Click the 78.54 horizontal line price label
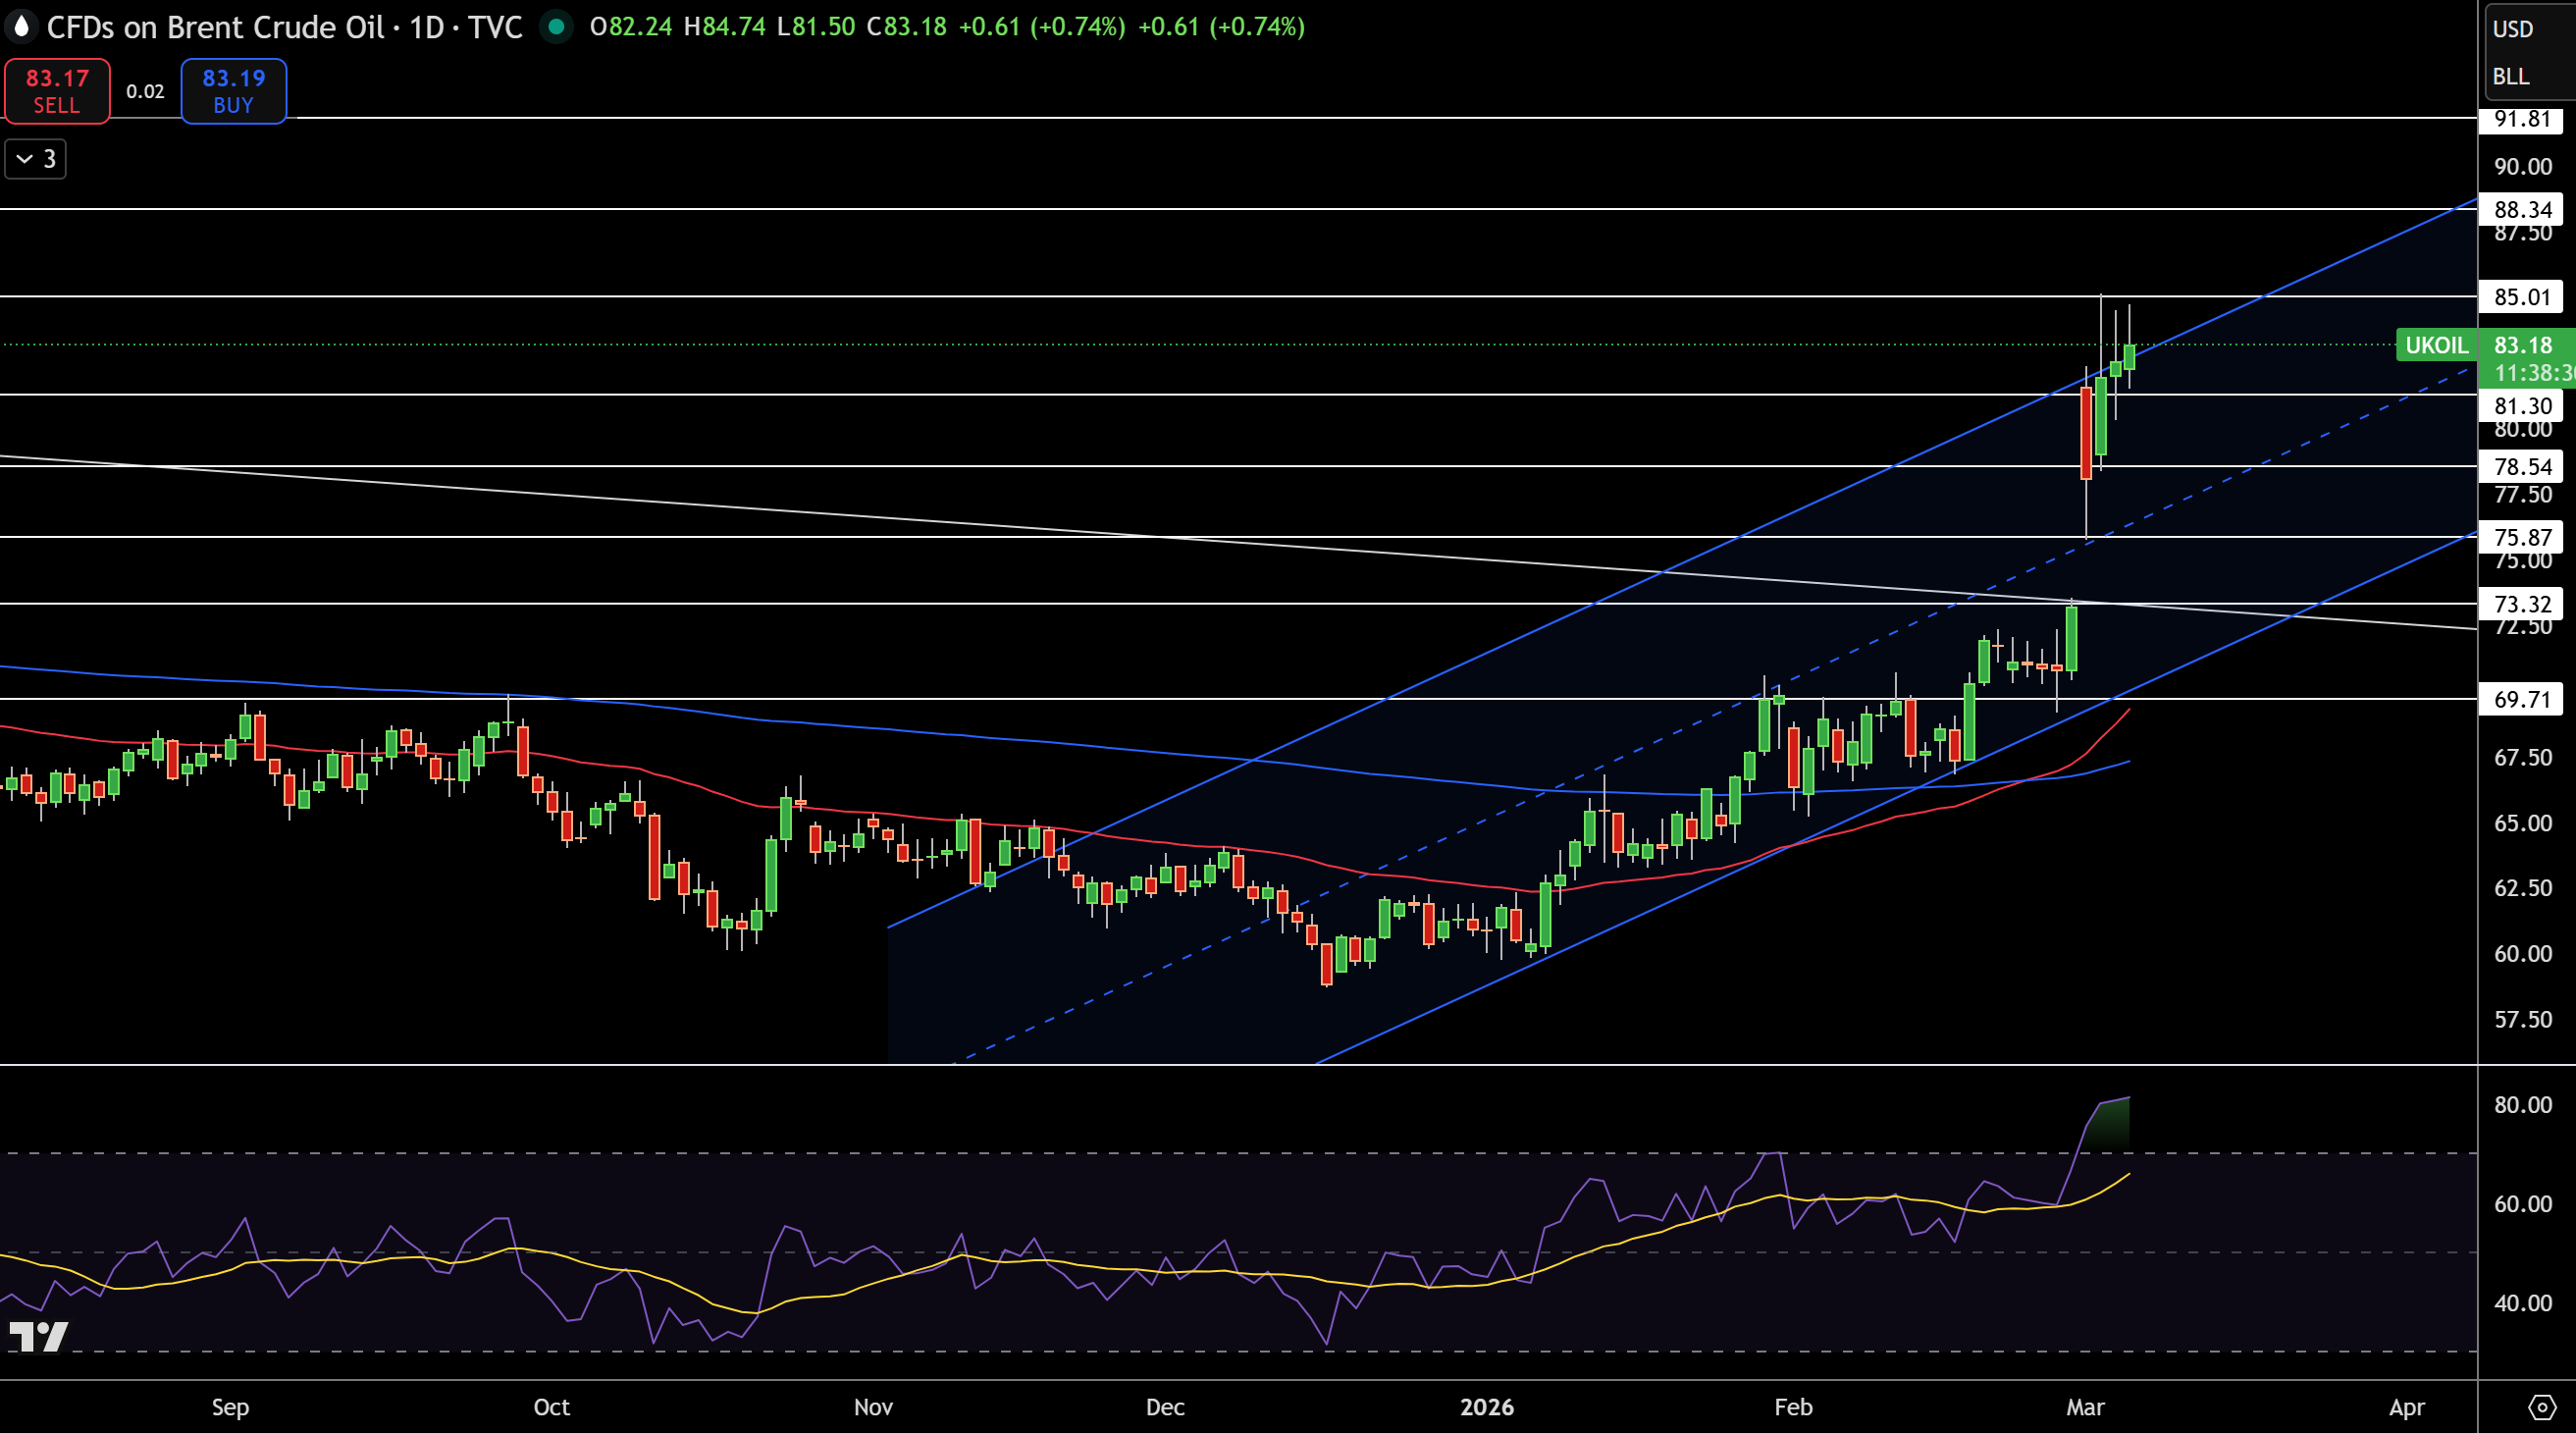The width and height of the screenshot is (2576, 1433). [x=2521, y=466]
